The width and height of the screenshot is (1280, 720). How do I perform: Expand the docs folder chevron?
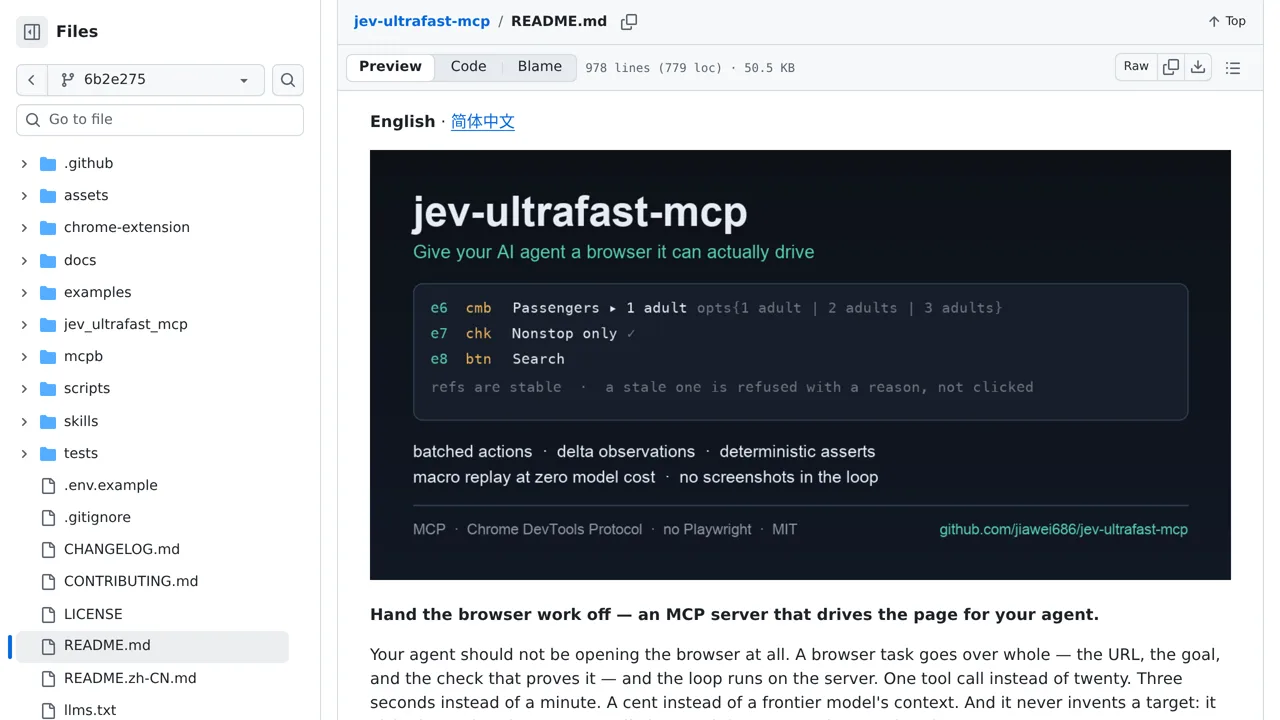(24, 261)
